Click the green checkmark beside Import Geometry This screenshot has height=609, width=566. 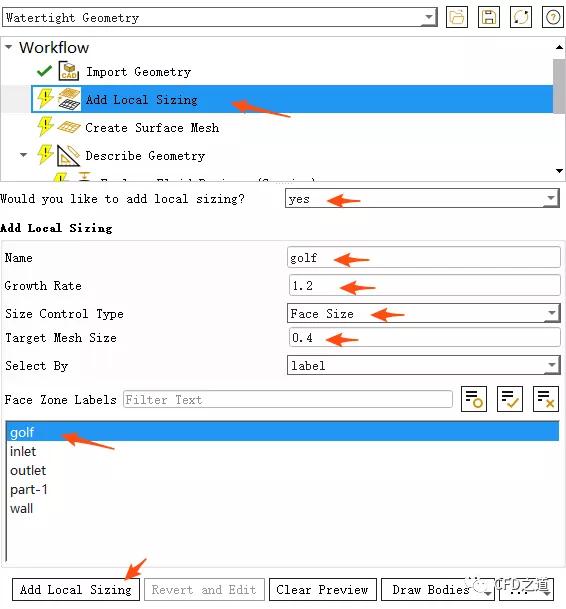pyautogui.click(x=44, y=71)
